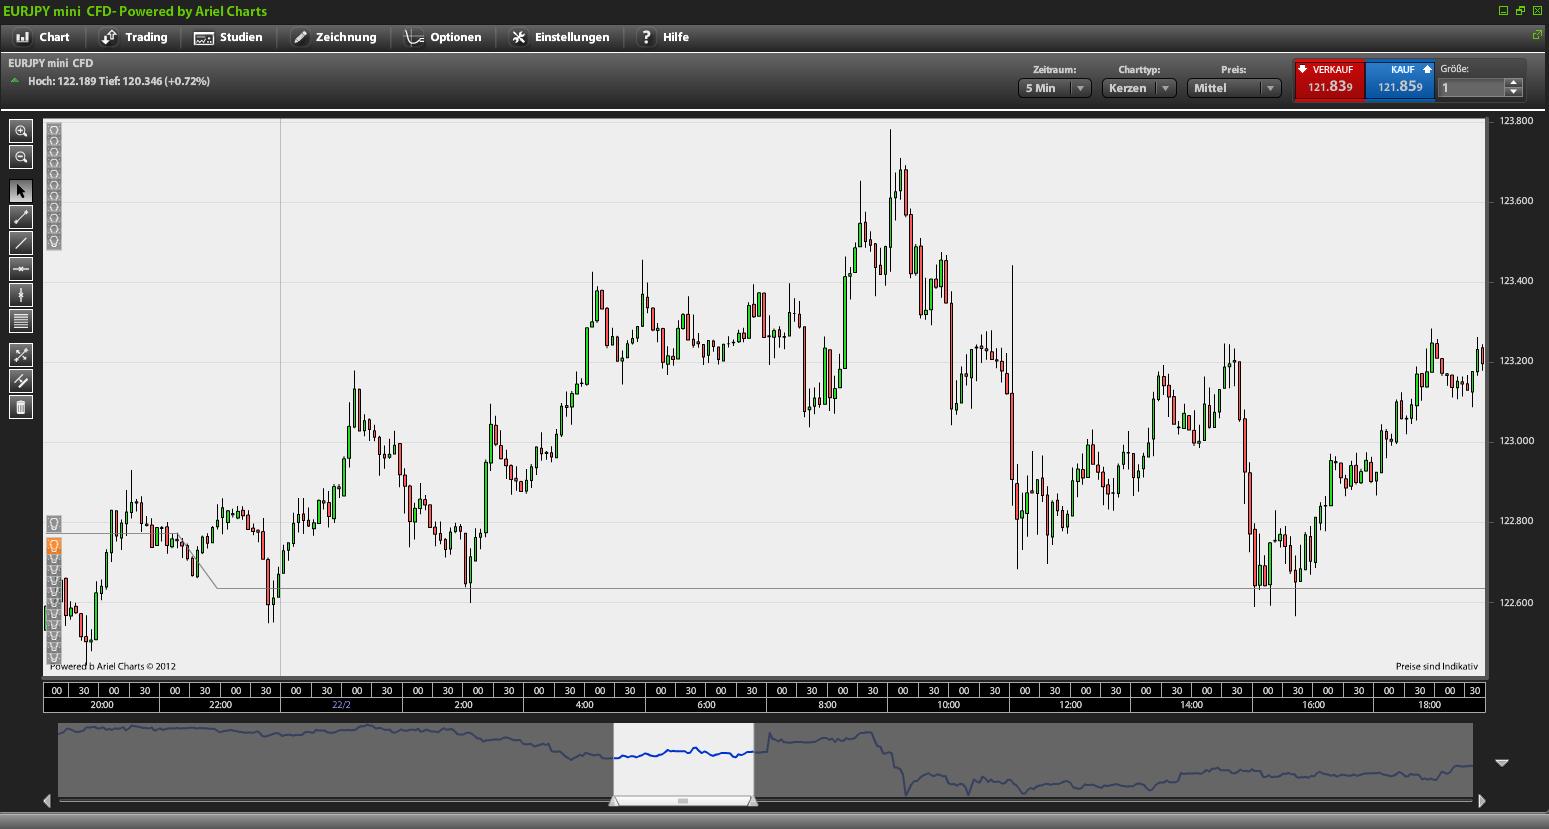Select the arrow pointer tool
The width and height of the screenshot is (1549, 829).
coord(21,191)
